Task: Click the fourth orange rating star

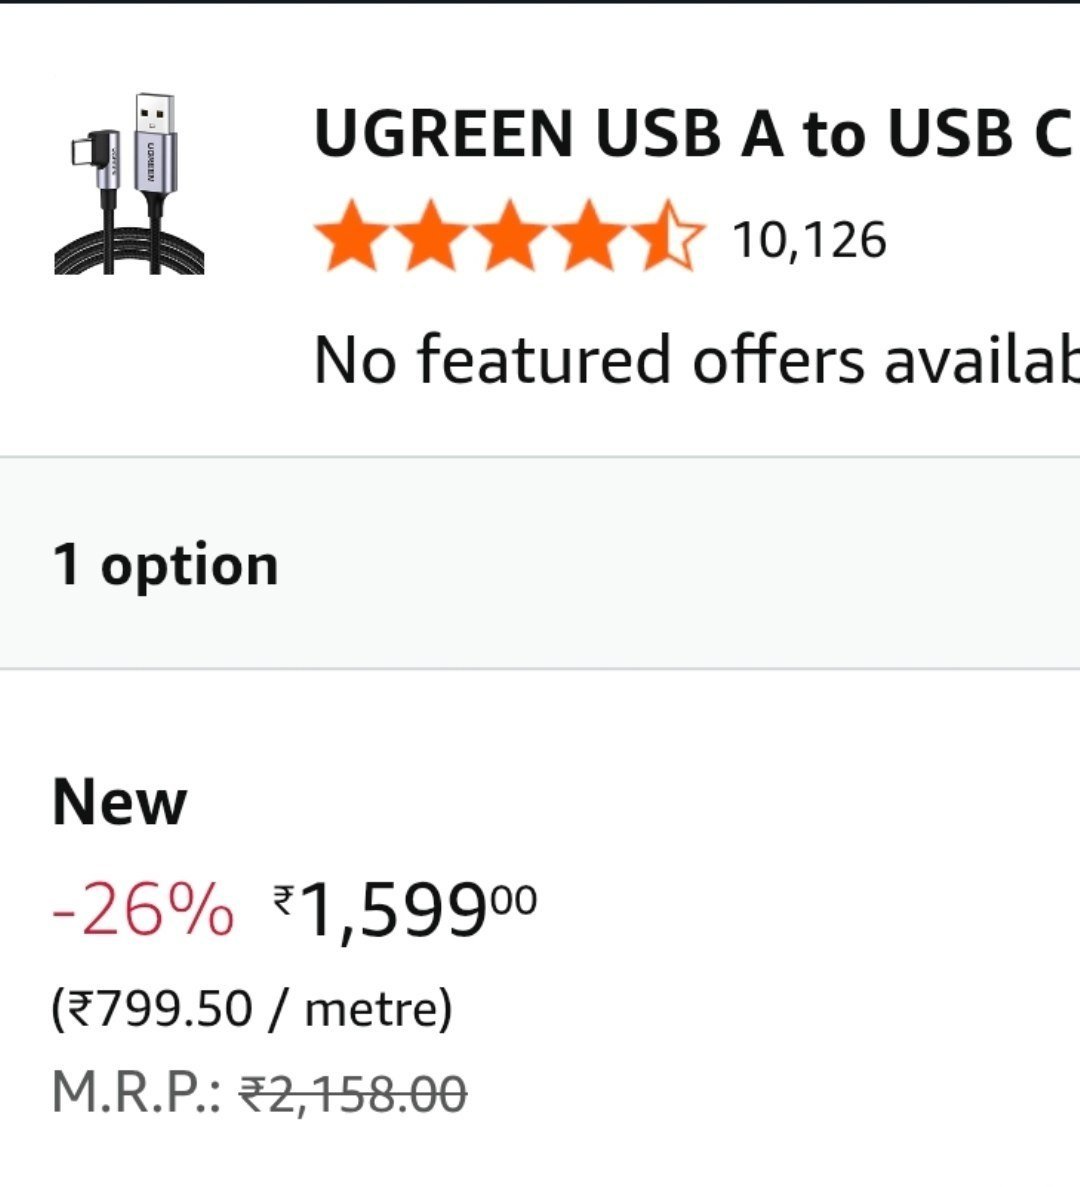Action: 590,238
